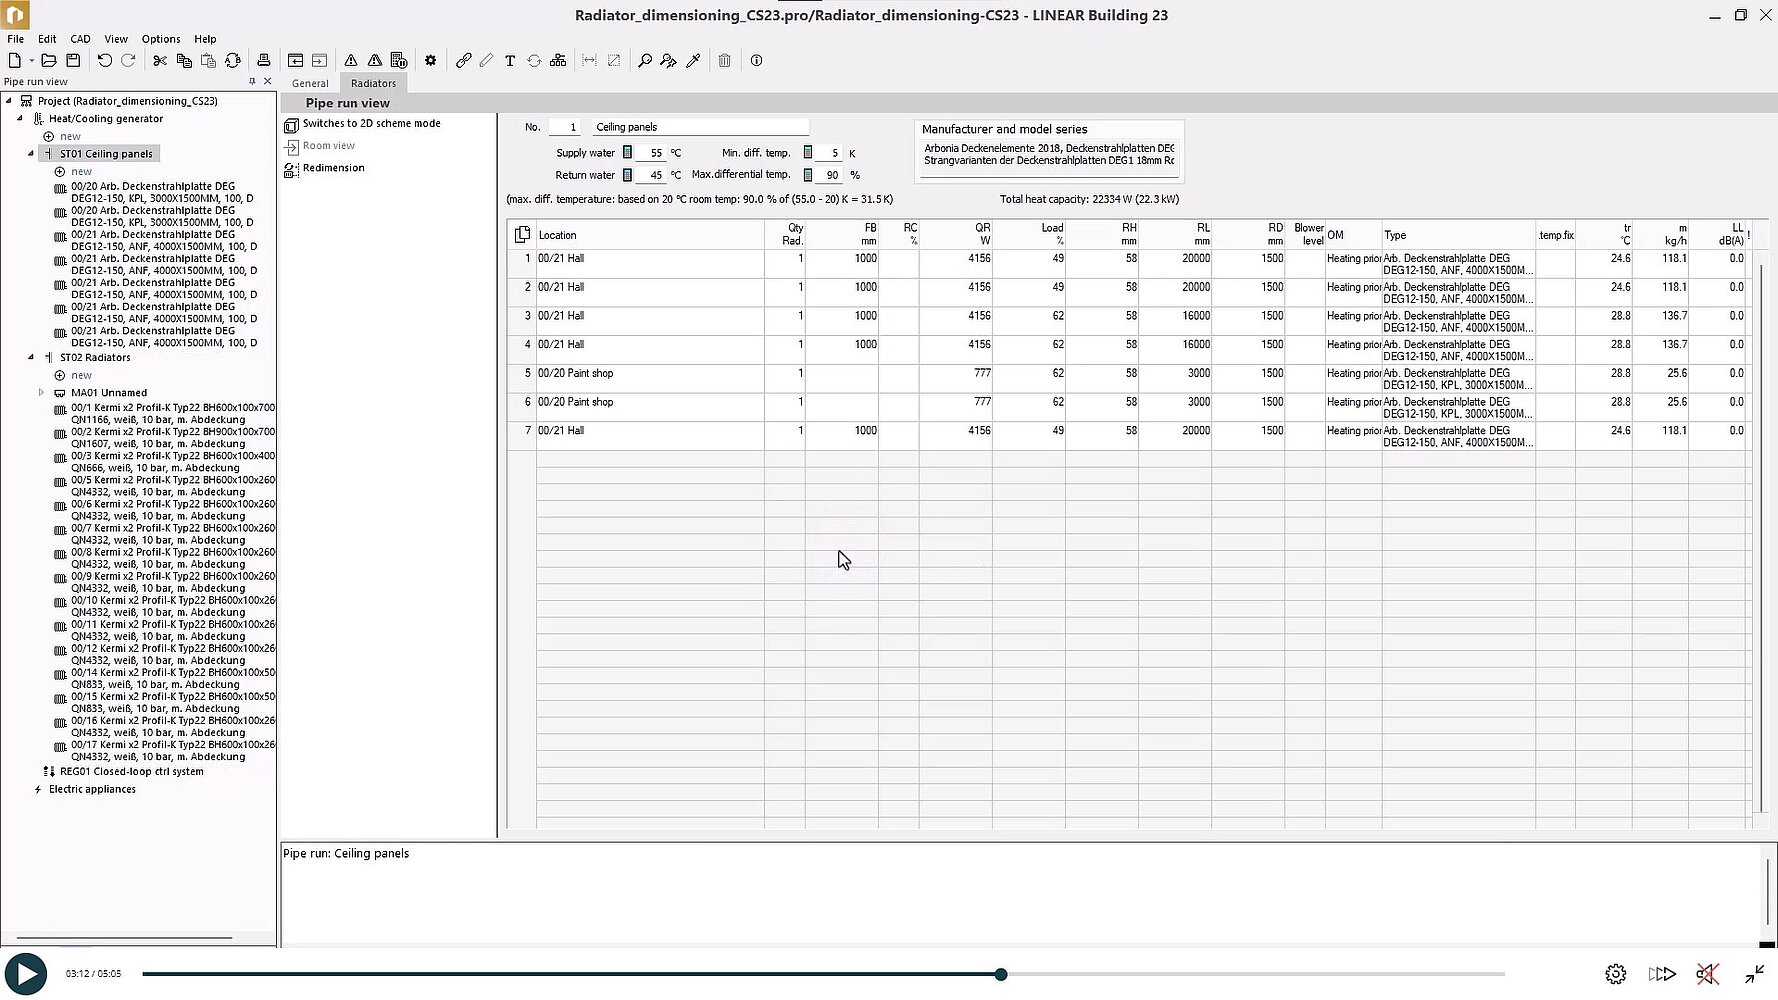Open settings via the toolbar gear icon

[431, 61]
